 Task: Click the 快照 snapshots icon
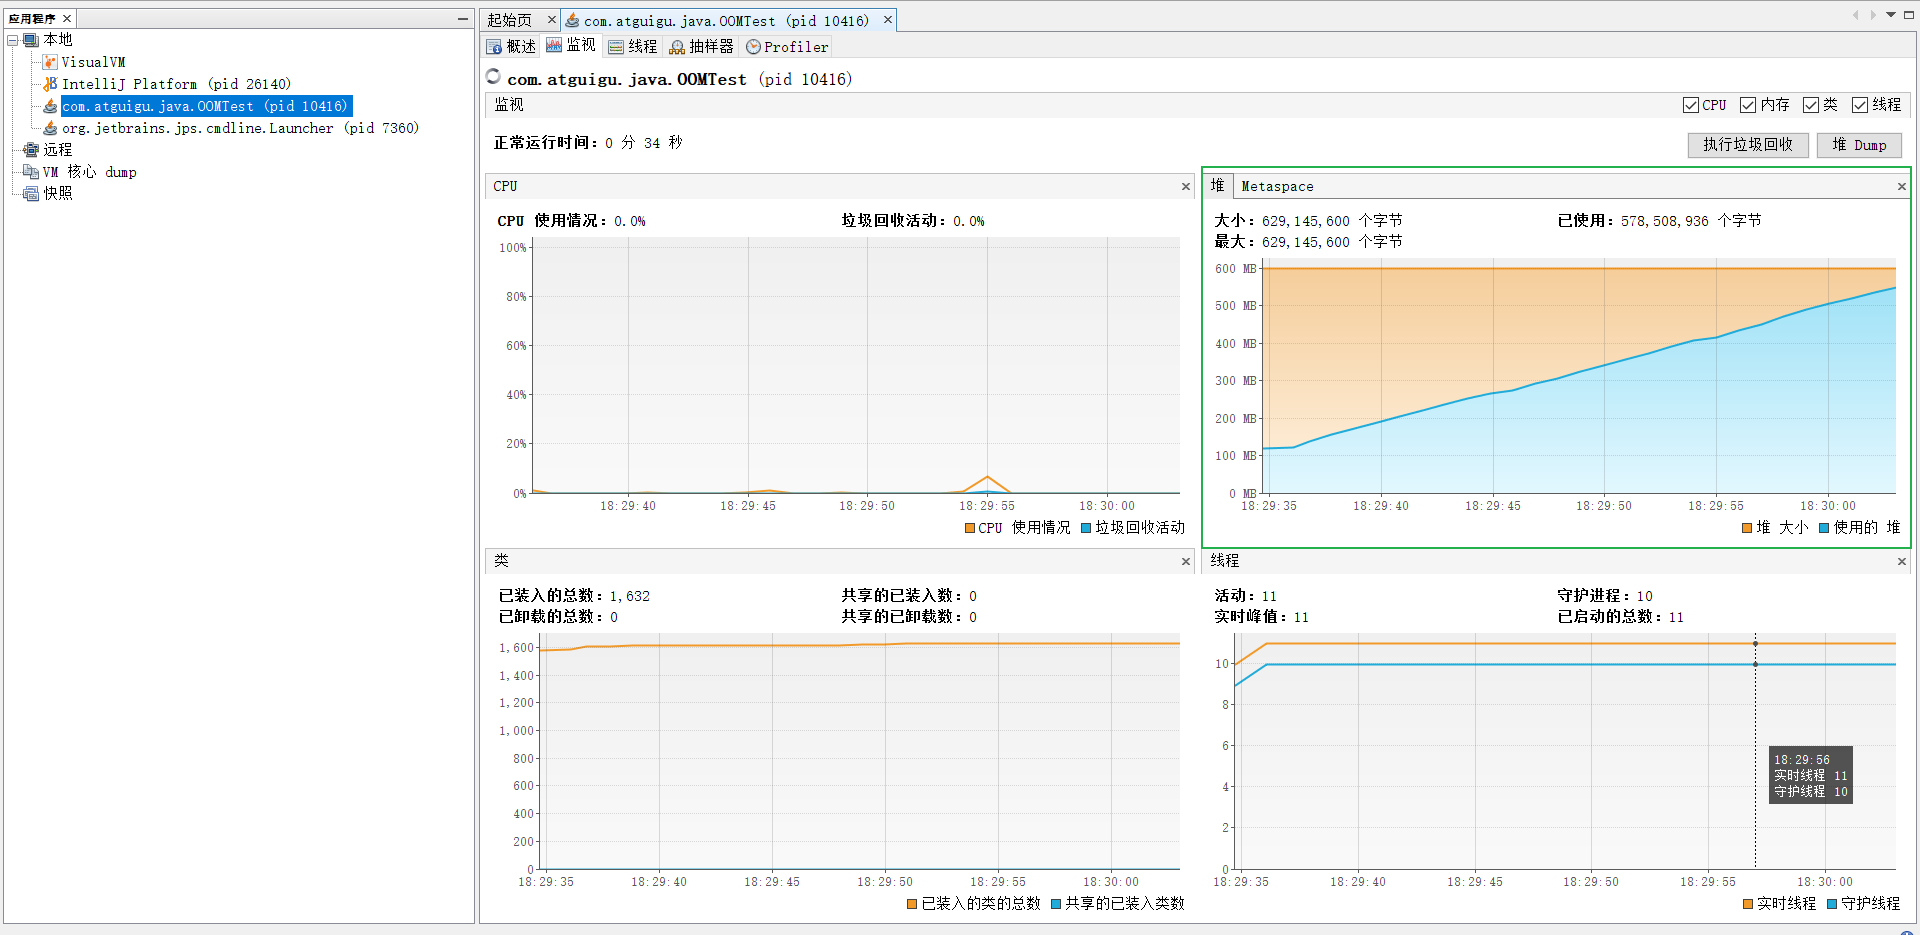click(x=31, y=194)
